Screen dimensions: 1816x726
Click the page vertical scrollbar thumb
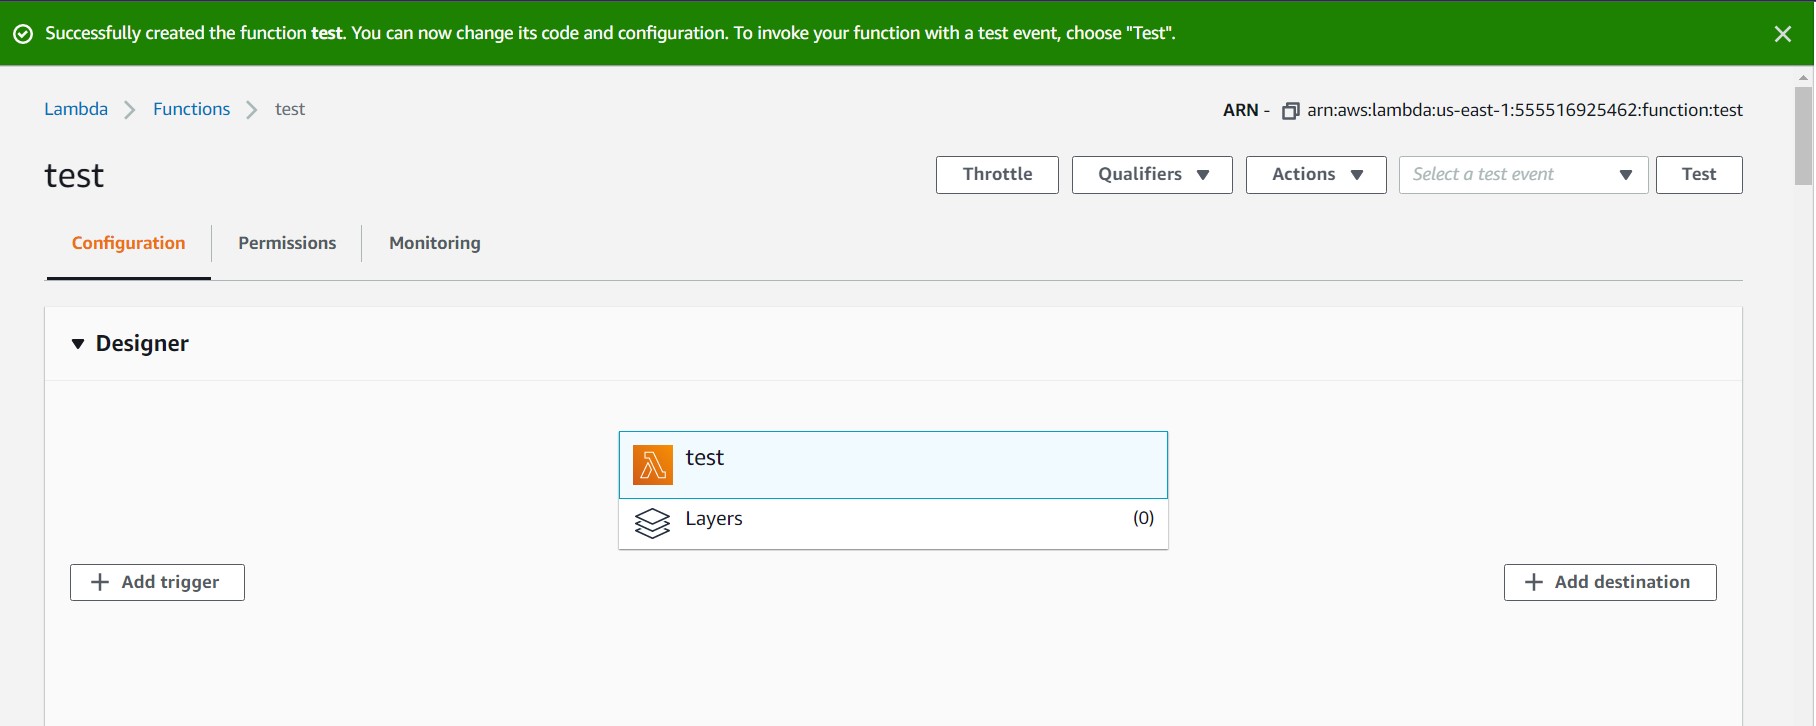pos(1803,136)
